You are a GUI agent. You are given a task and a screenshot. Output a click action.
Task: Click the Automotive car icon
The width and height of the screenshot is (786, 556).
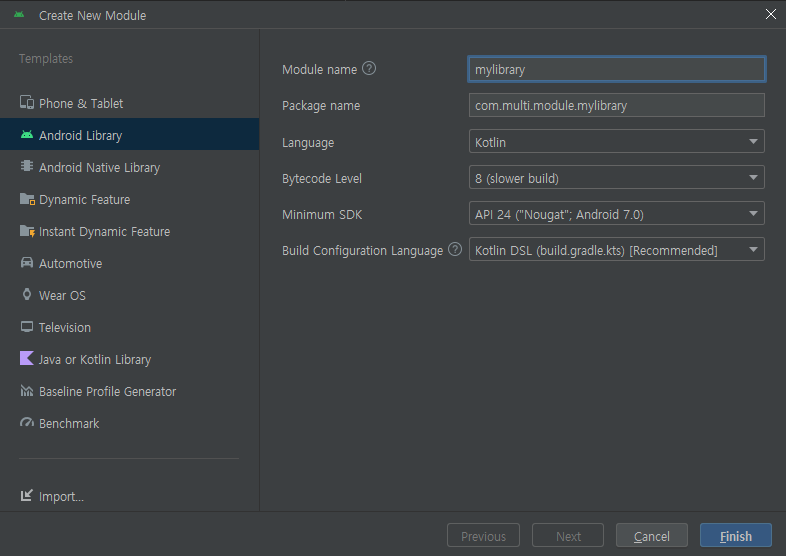coord(27,263)
